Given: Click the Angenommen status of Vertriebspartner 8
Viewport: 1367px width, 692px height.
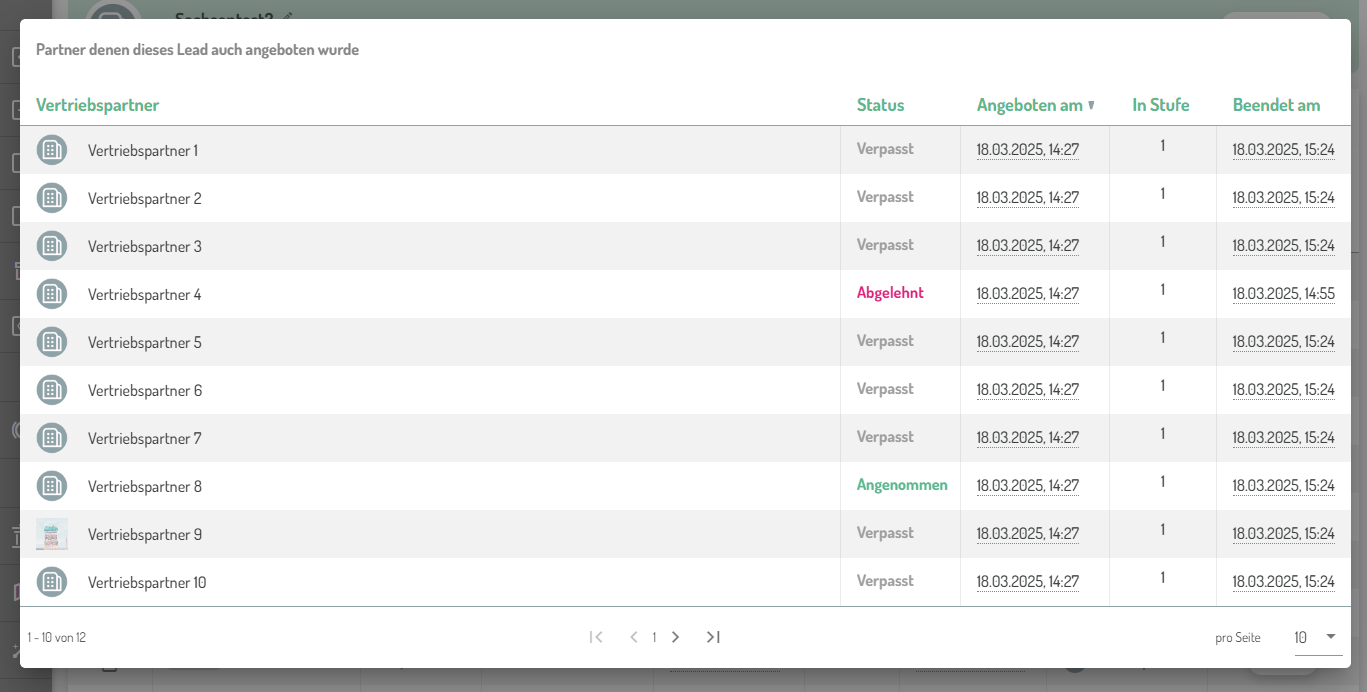Looking at the screenshot, I should pyautogui.click(x=902, y=485).
